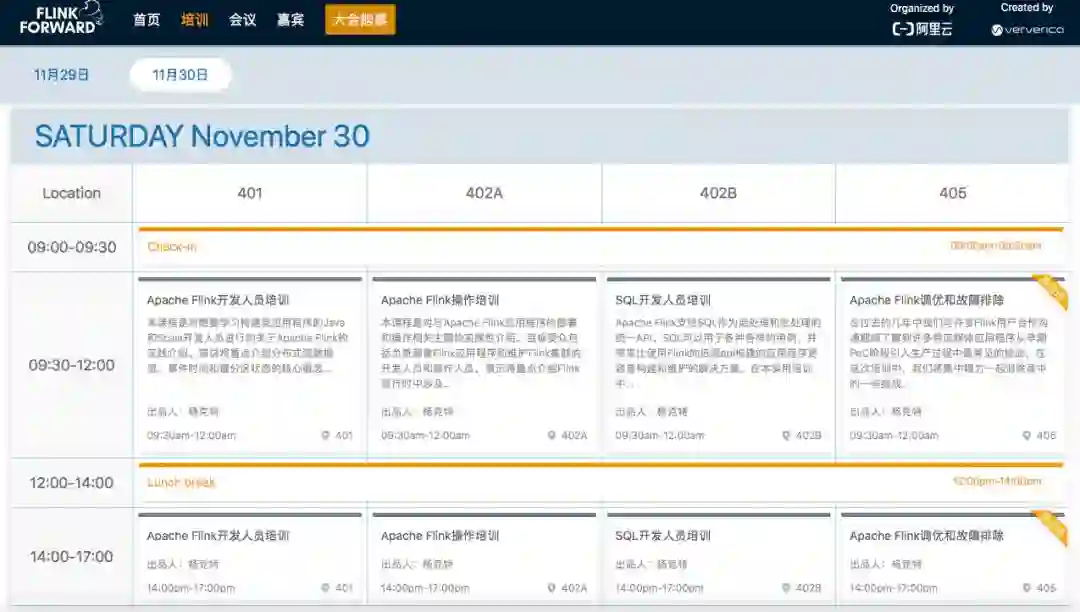Click the 405 location column header
This screenshot has width=1080, height=612.
[x=953, y=193]
